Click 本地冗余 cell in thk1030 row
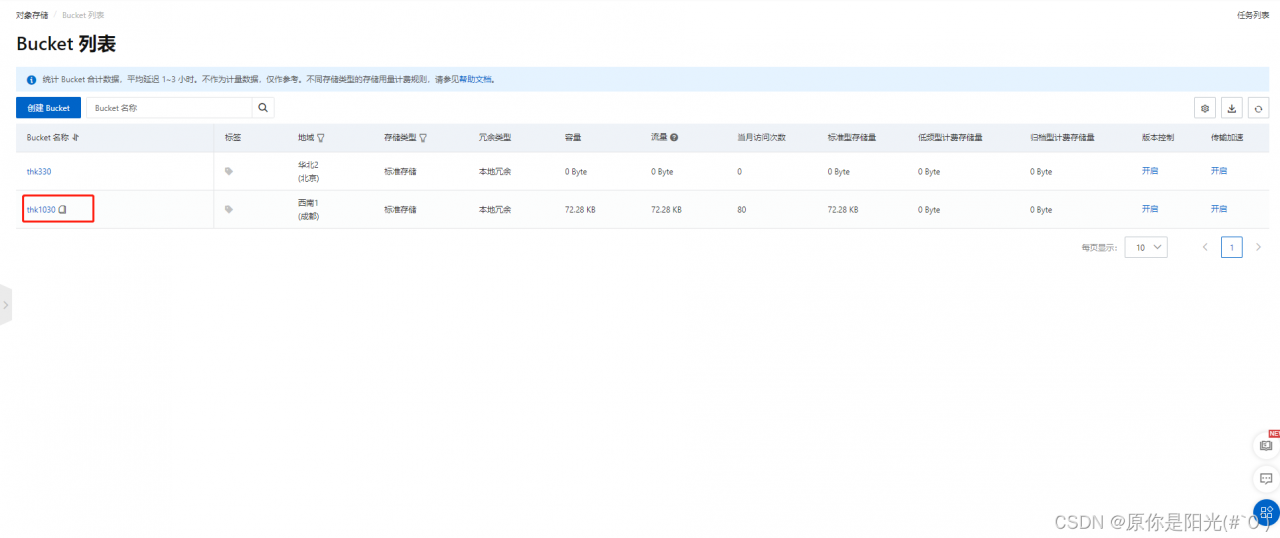 pyautogui.click(x=495, y=210)
